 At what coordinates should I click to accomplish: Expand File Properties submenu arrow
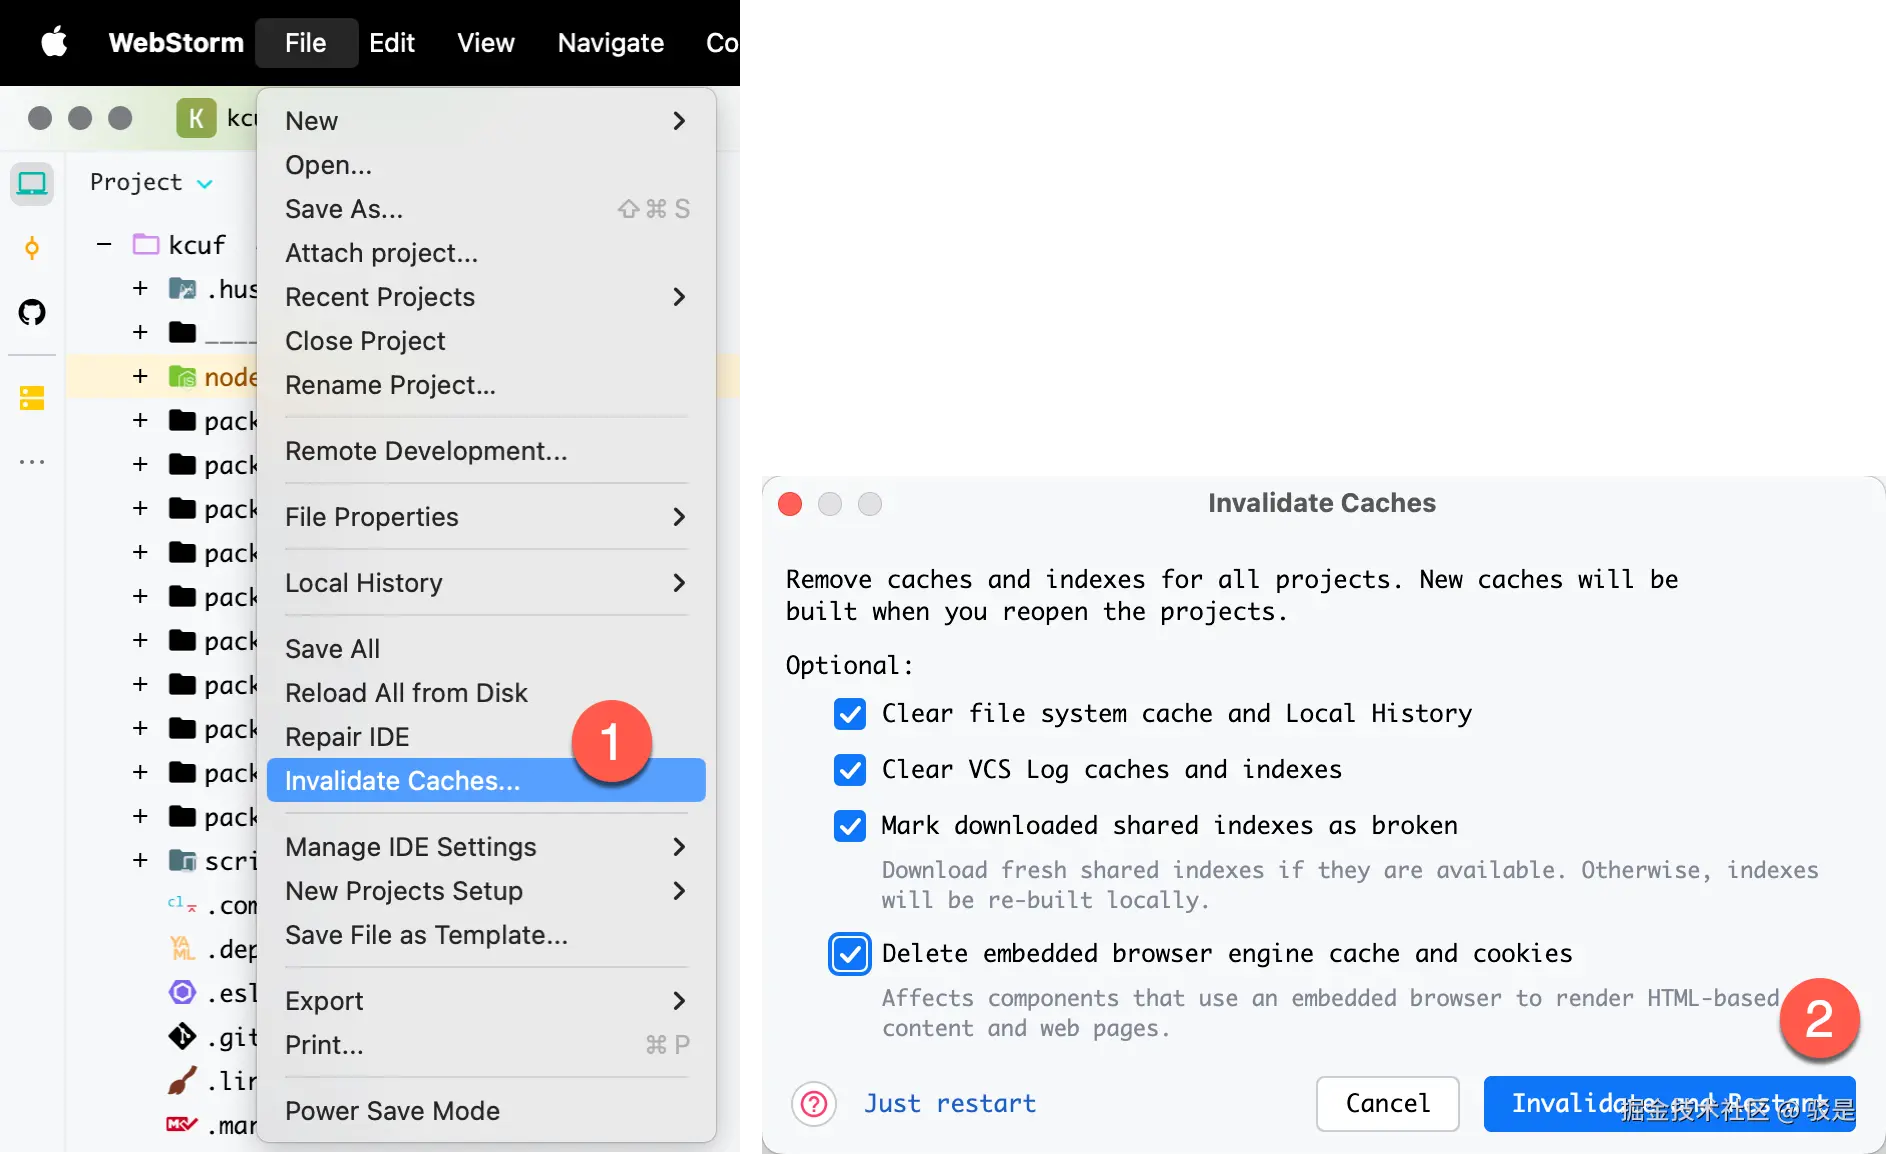679,517
